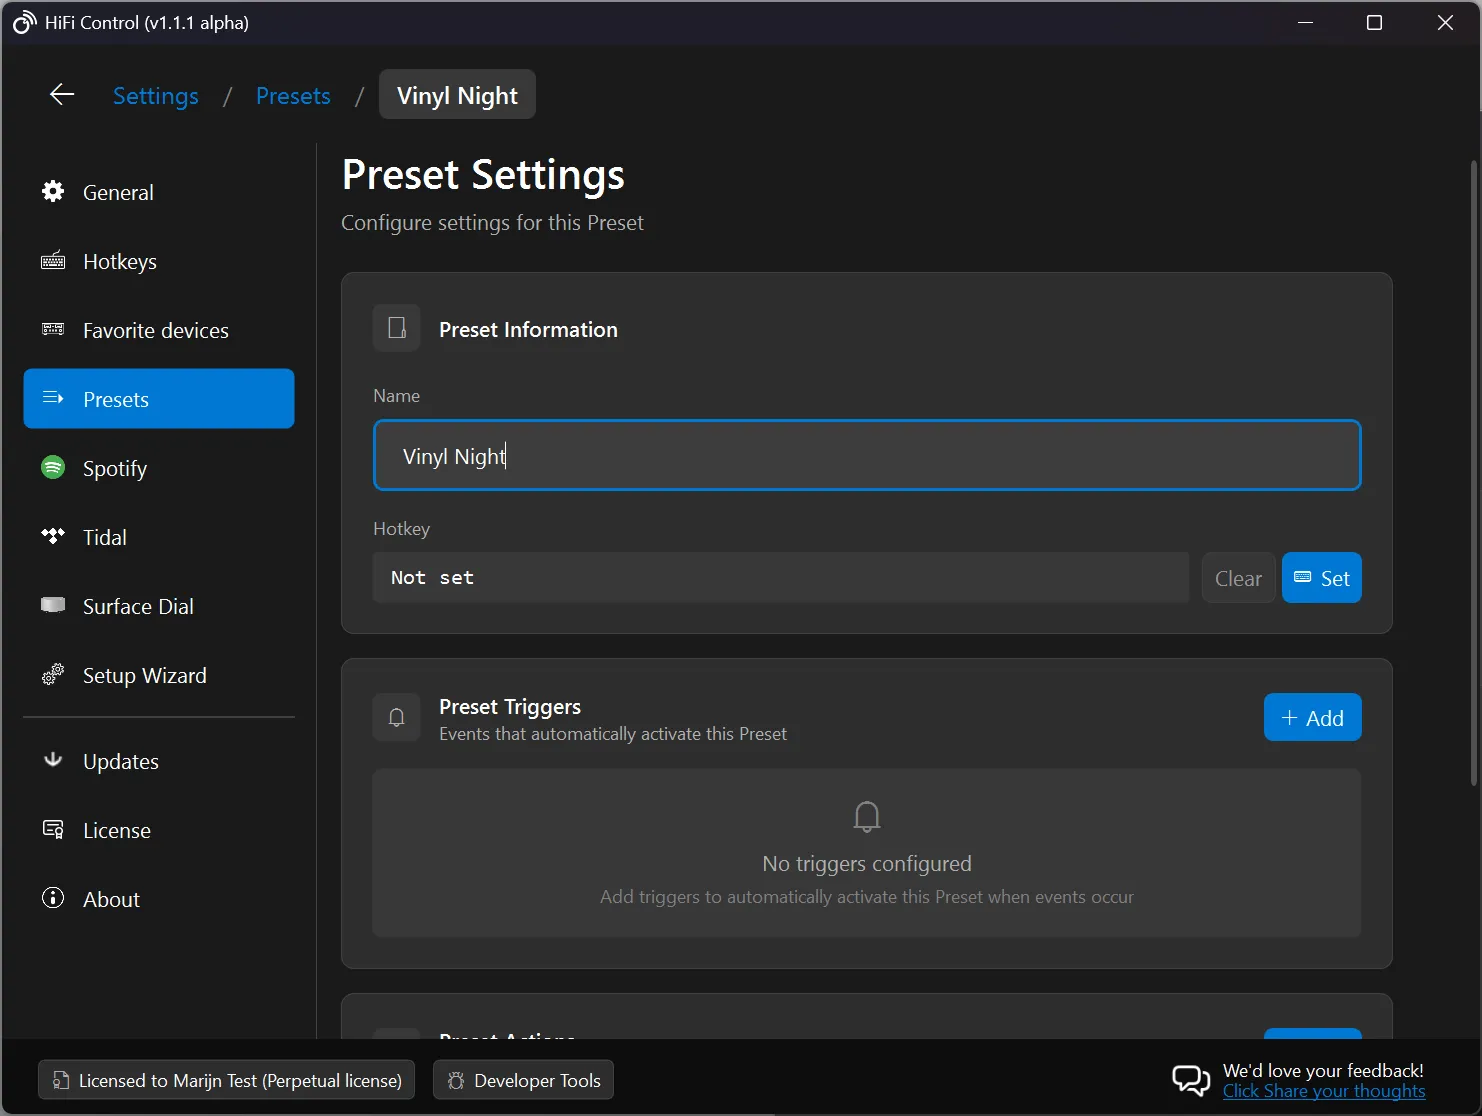Check for Updates via sidebar
The height and width of the screenshot is (1116, 1482).
point(120,761)
